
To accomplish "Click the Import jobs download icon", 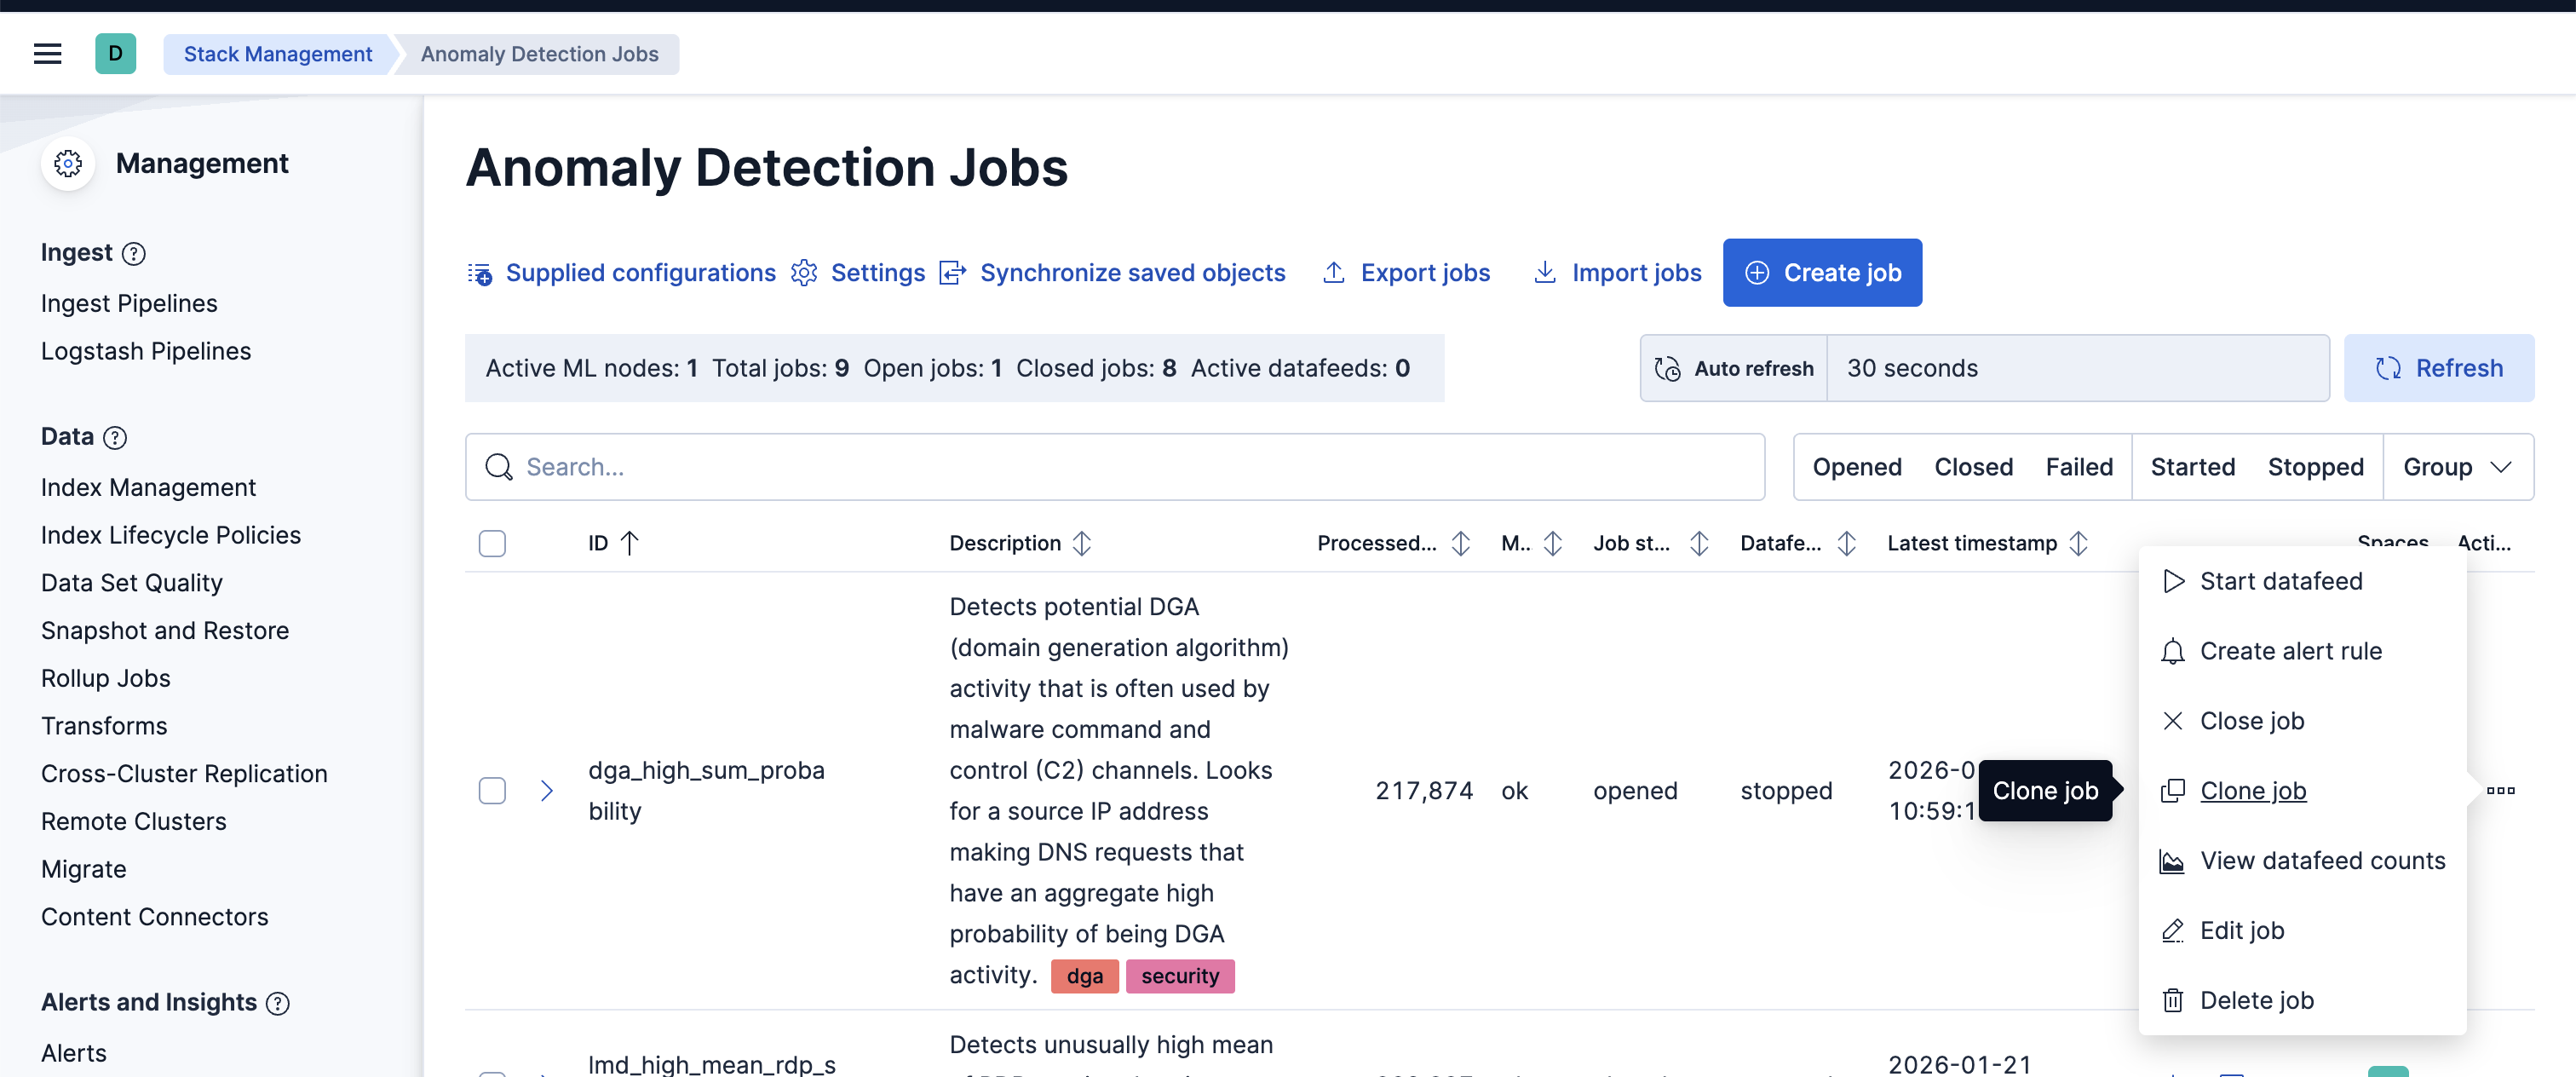I will point(1545,272).
